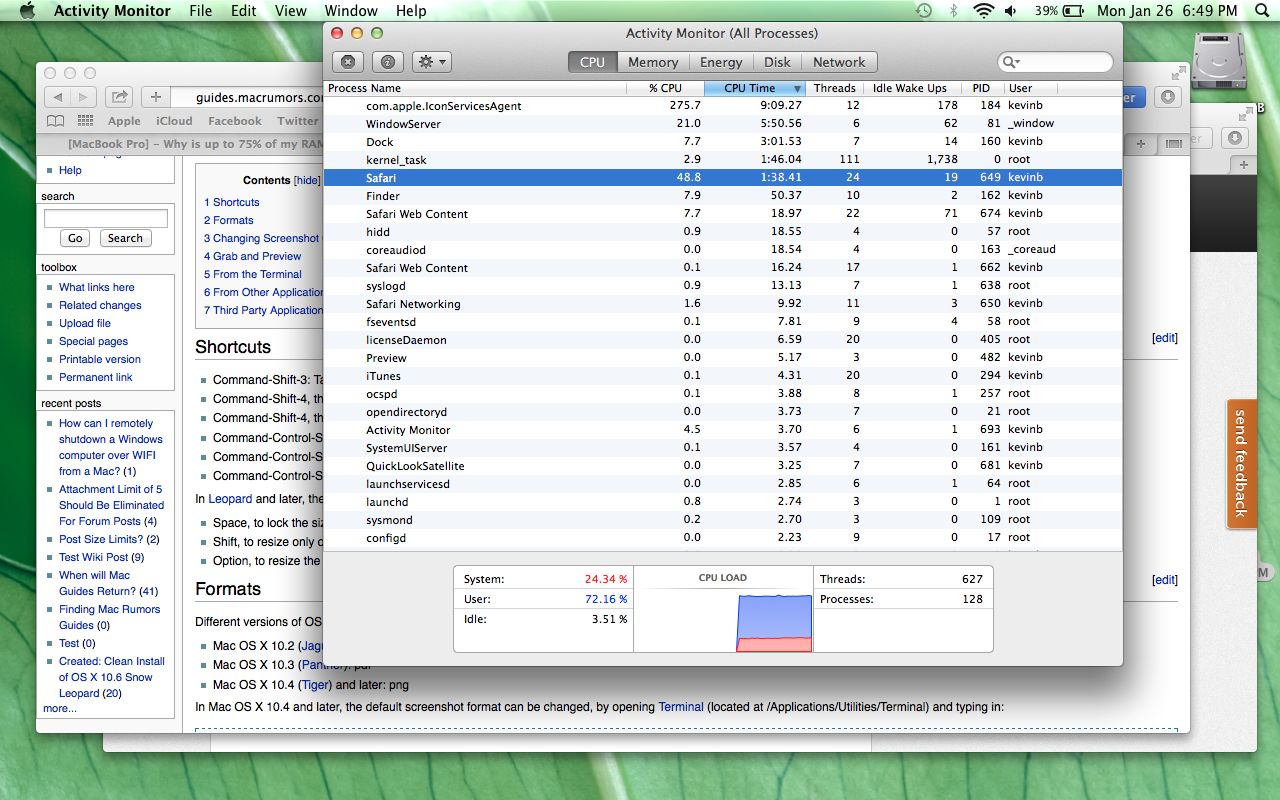Sort by Idle Wake Ups column

912,88
